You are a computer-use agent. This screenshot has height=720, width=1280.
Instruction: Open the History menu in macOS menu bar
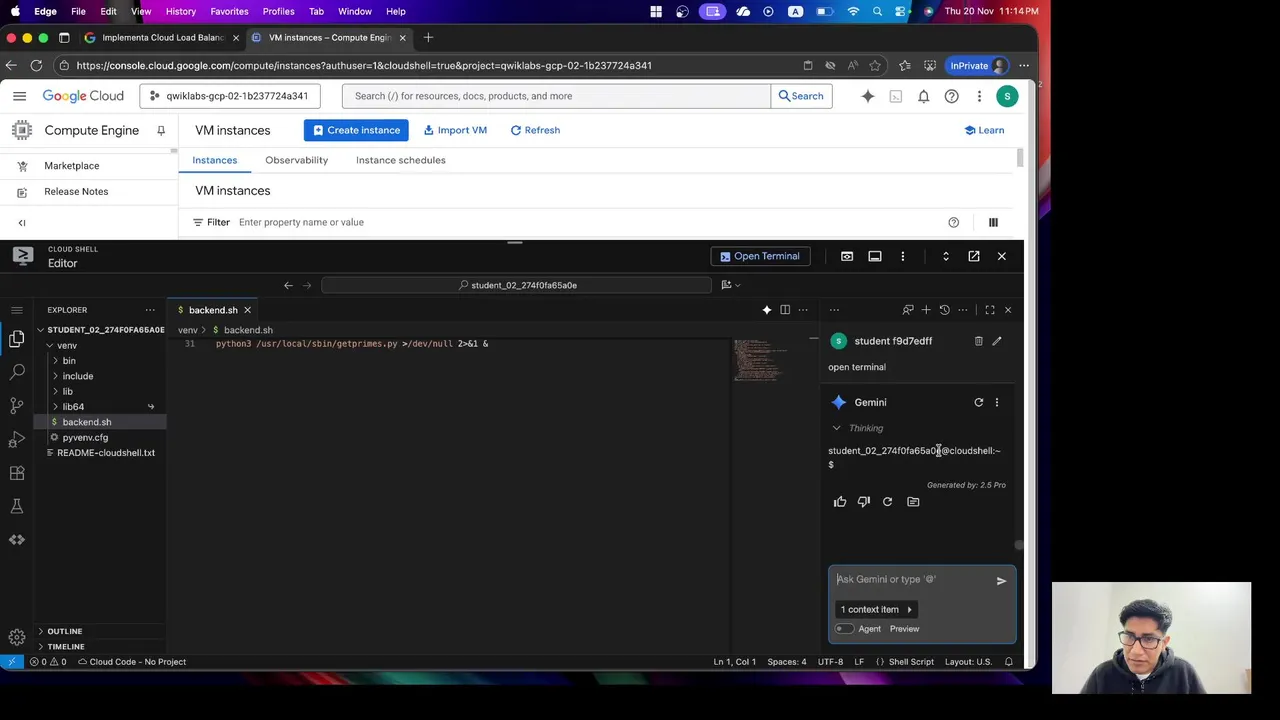(180, 11)
